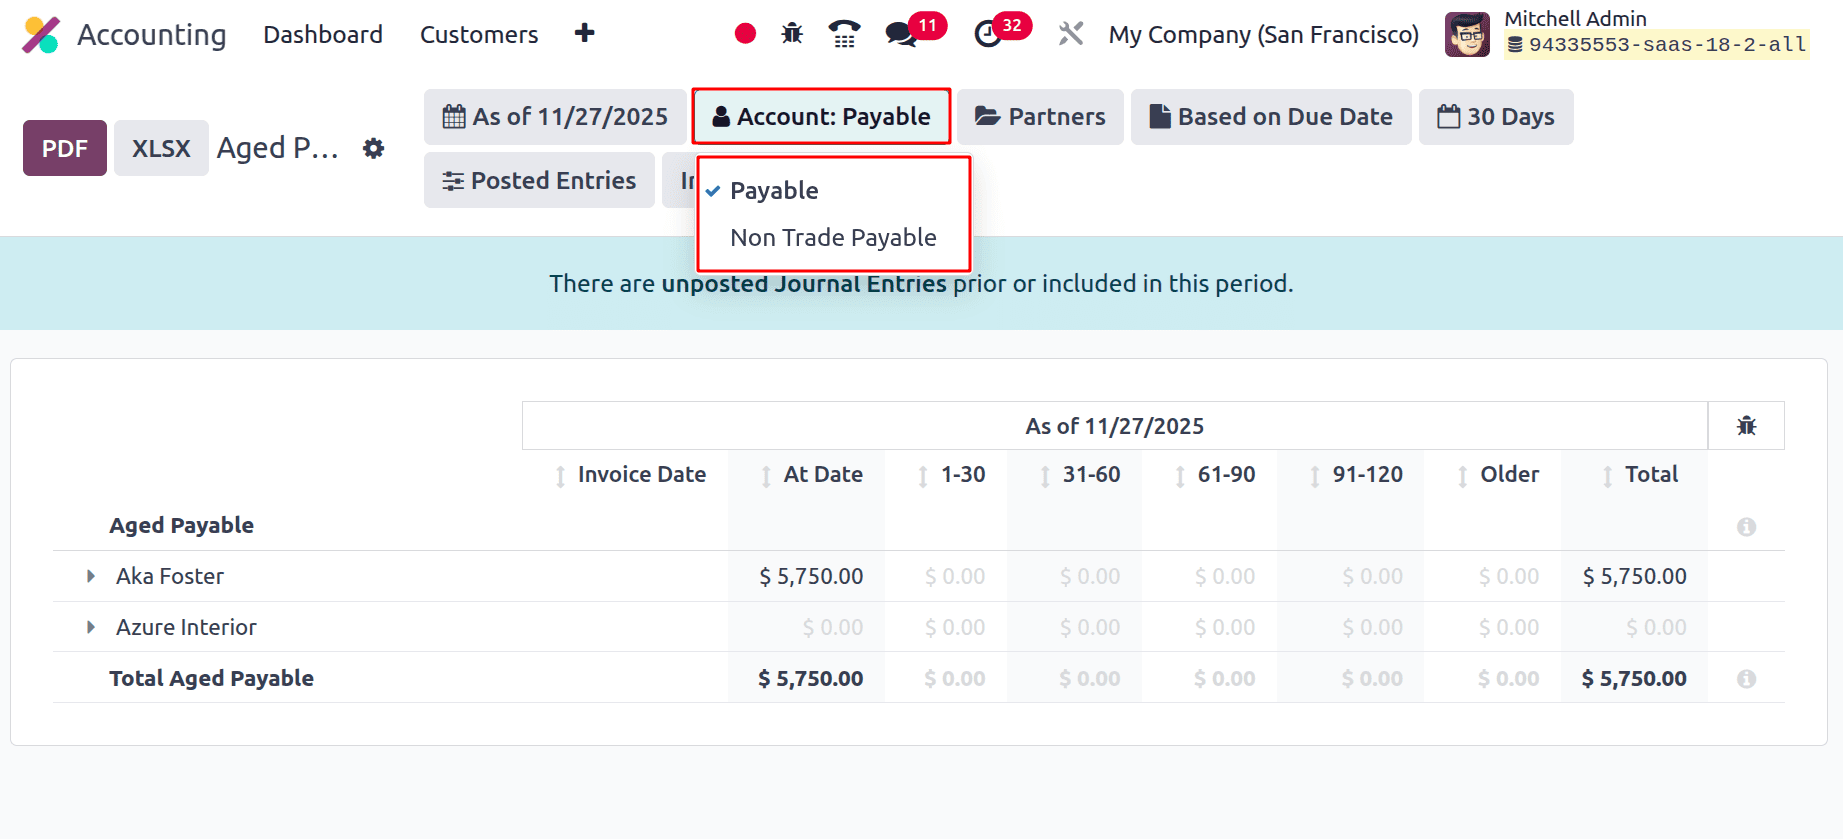Export report as PDF
Screen dimensions: 1843x839
coord(65,148)
